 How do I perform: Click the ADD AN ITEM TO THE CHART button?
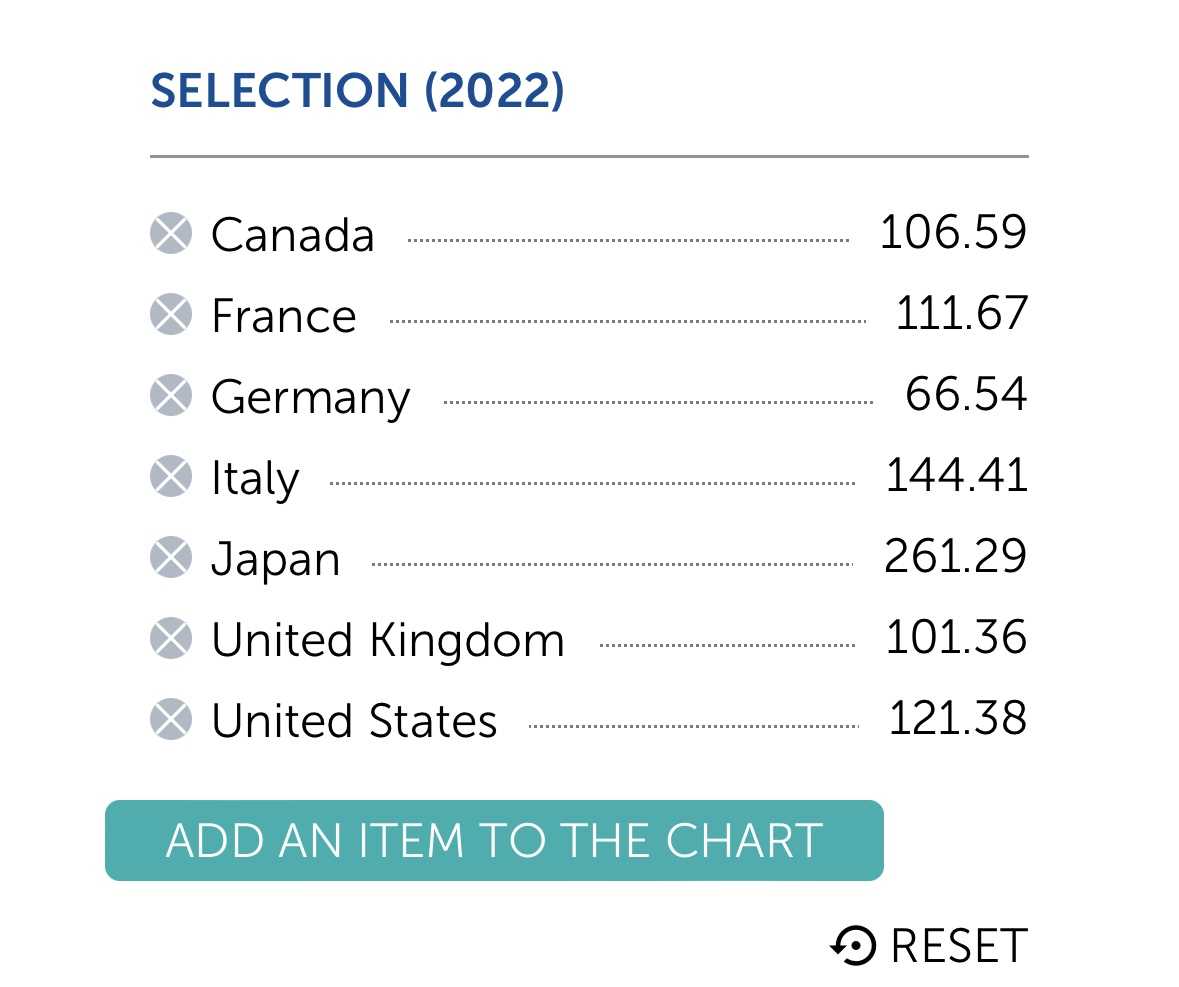tap(494, 840)
